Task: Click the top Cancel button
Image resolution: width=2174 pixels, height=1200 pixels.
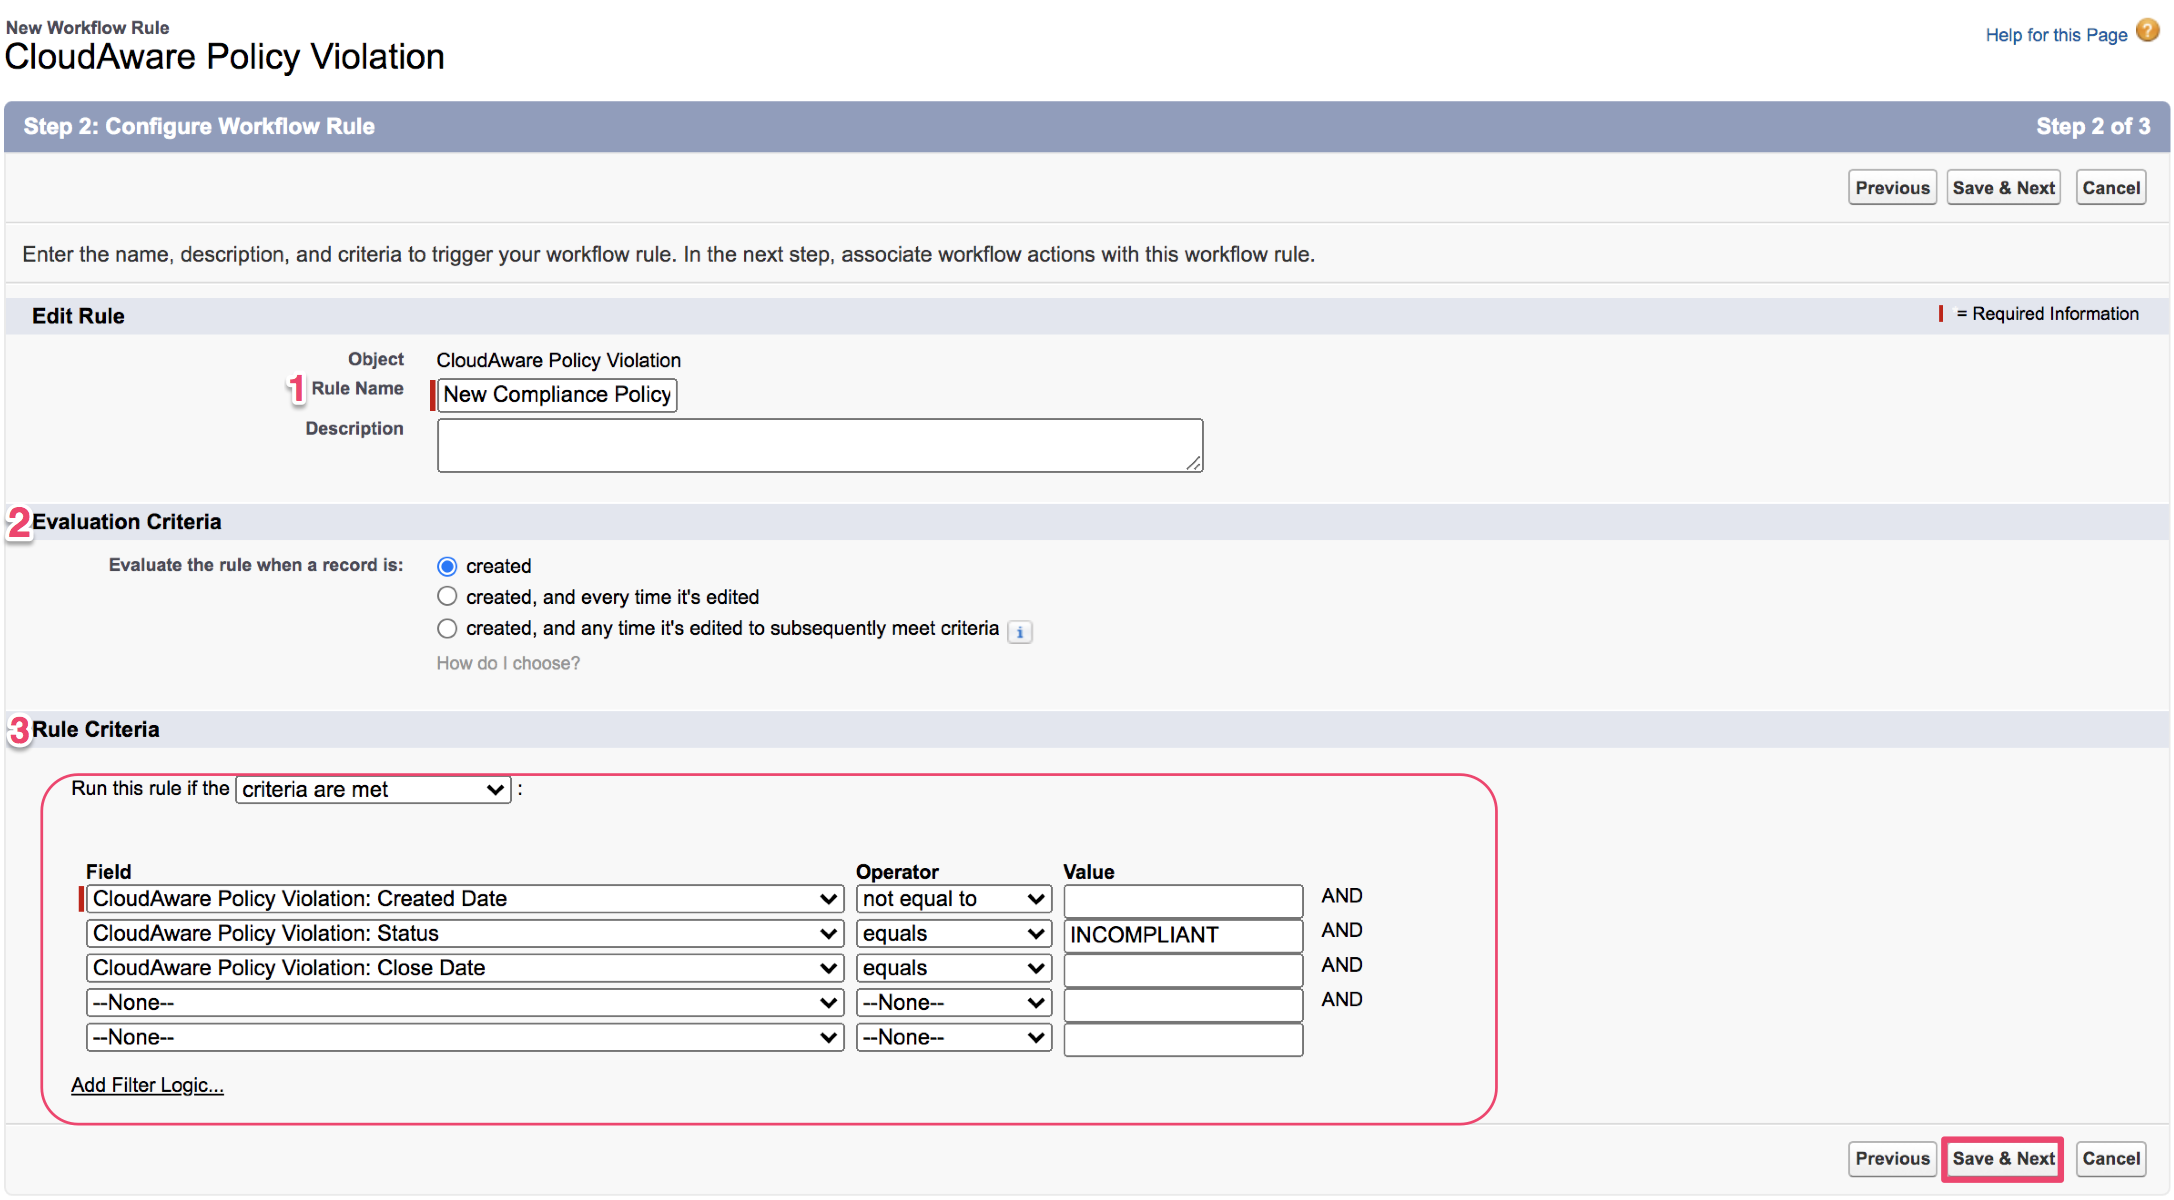Action: (2110, 188)
